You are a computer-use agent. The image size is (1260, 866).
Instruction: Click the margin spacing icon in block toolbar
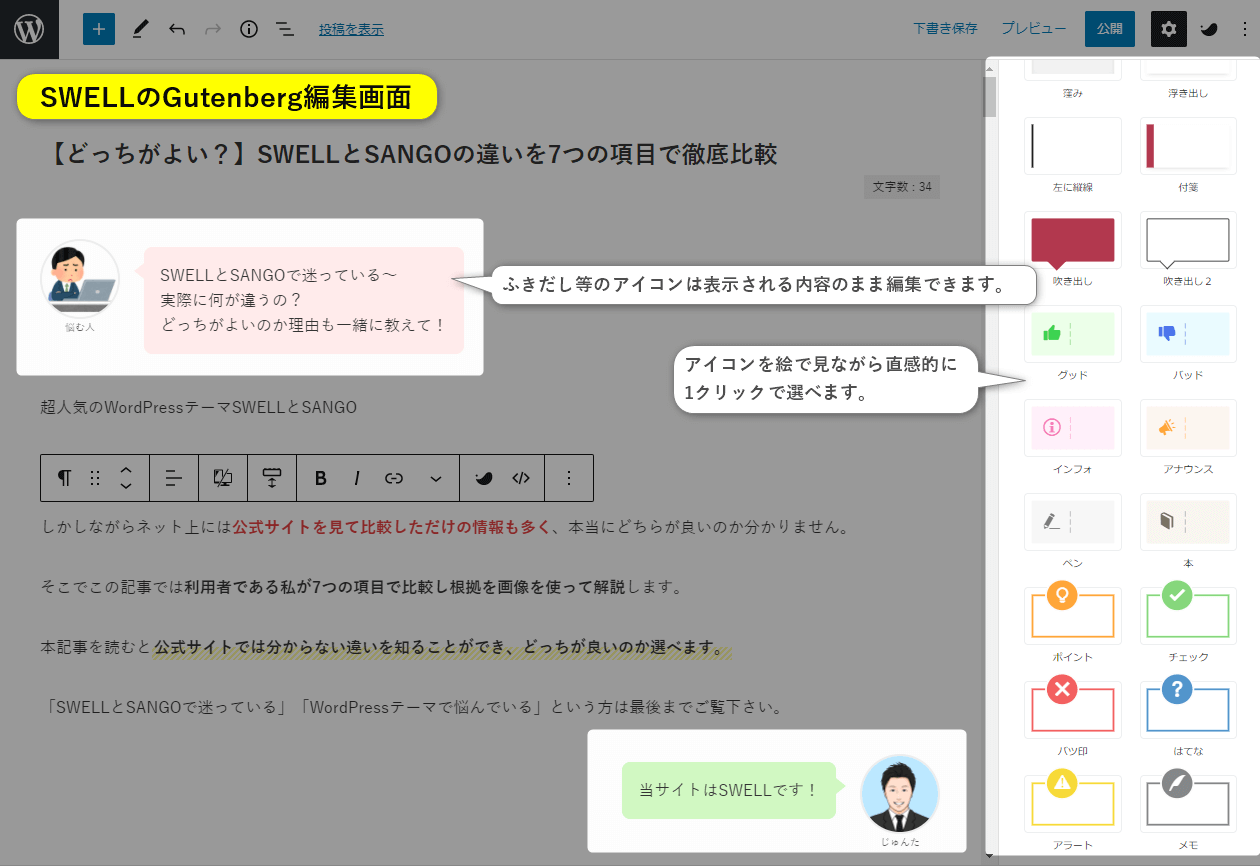pyautogui.click(x=272, y=478)
